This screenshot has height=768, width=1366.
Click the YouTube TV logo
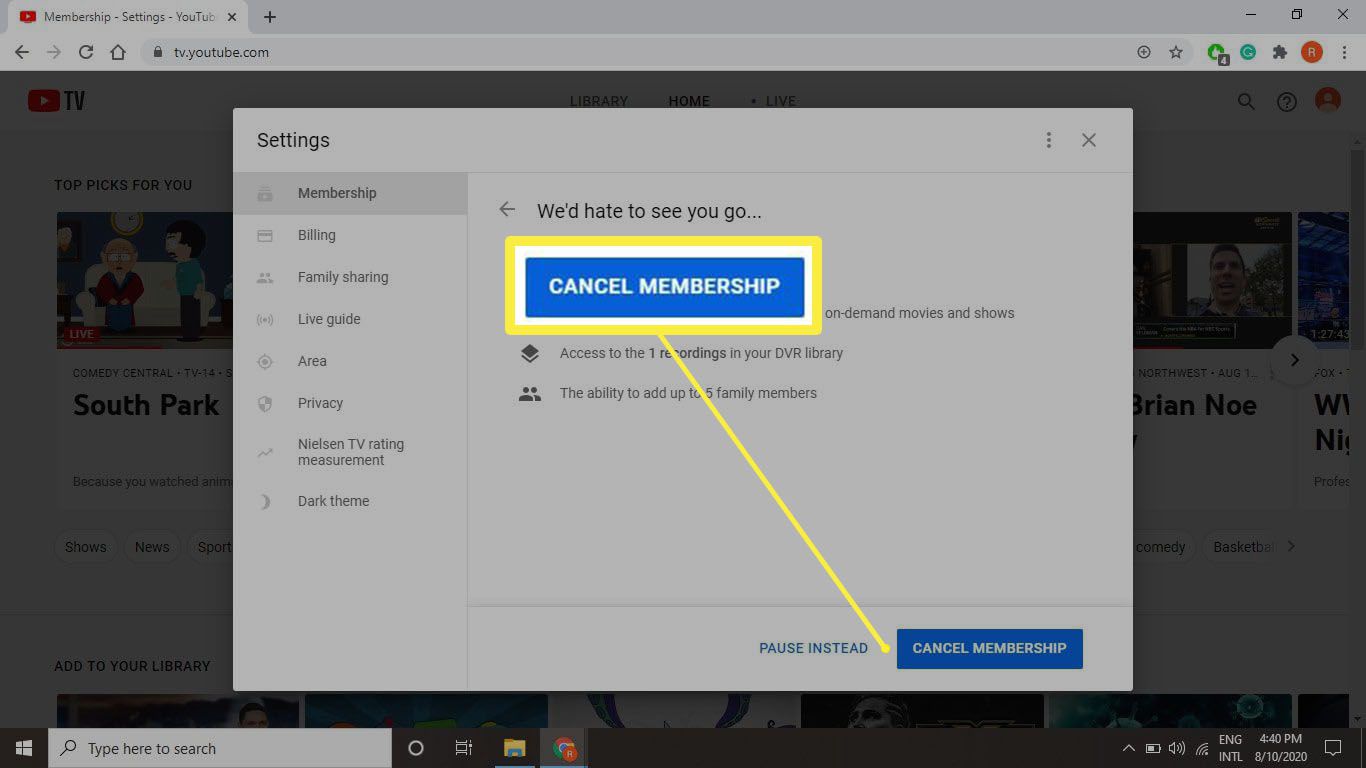point(56,101)
